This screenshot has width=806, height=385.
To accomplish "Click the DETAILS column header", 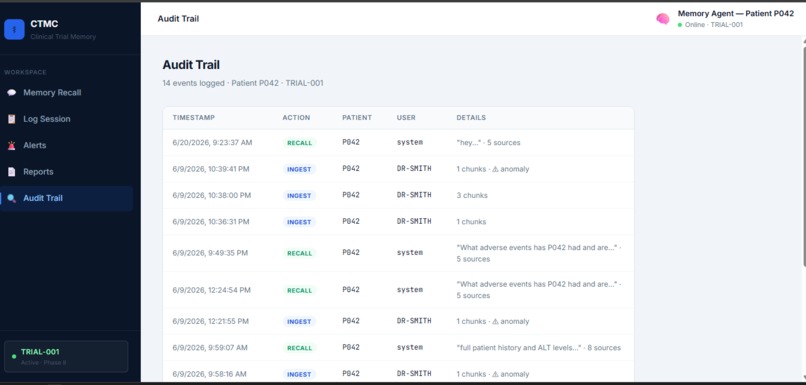I will pyautogui.click(x=471, y=118).
